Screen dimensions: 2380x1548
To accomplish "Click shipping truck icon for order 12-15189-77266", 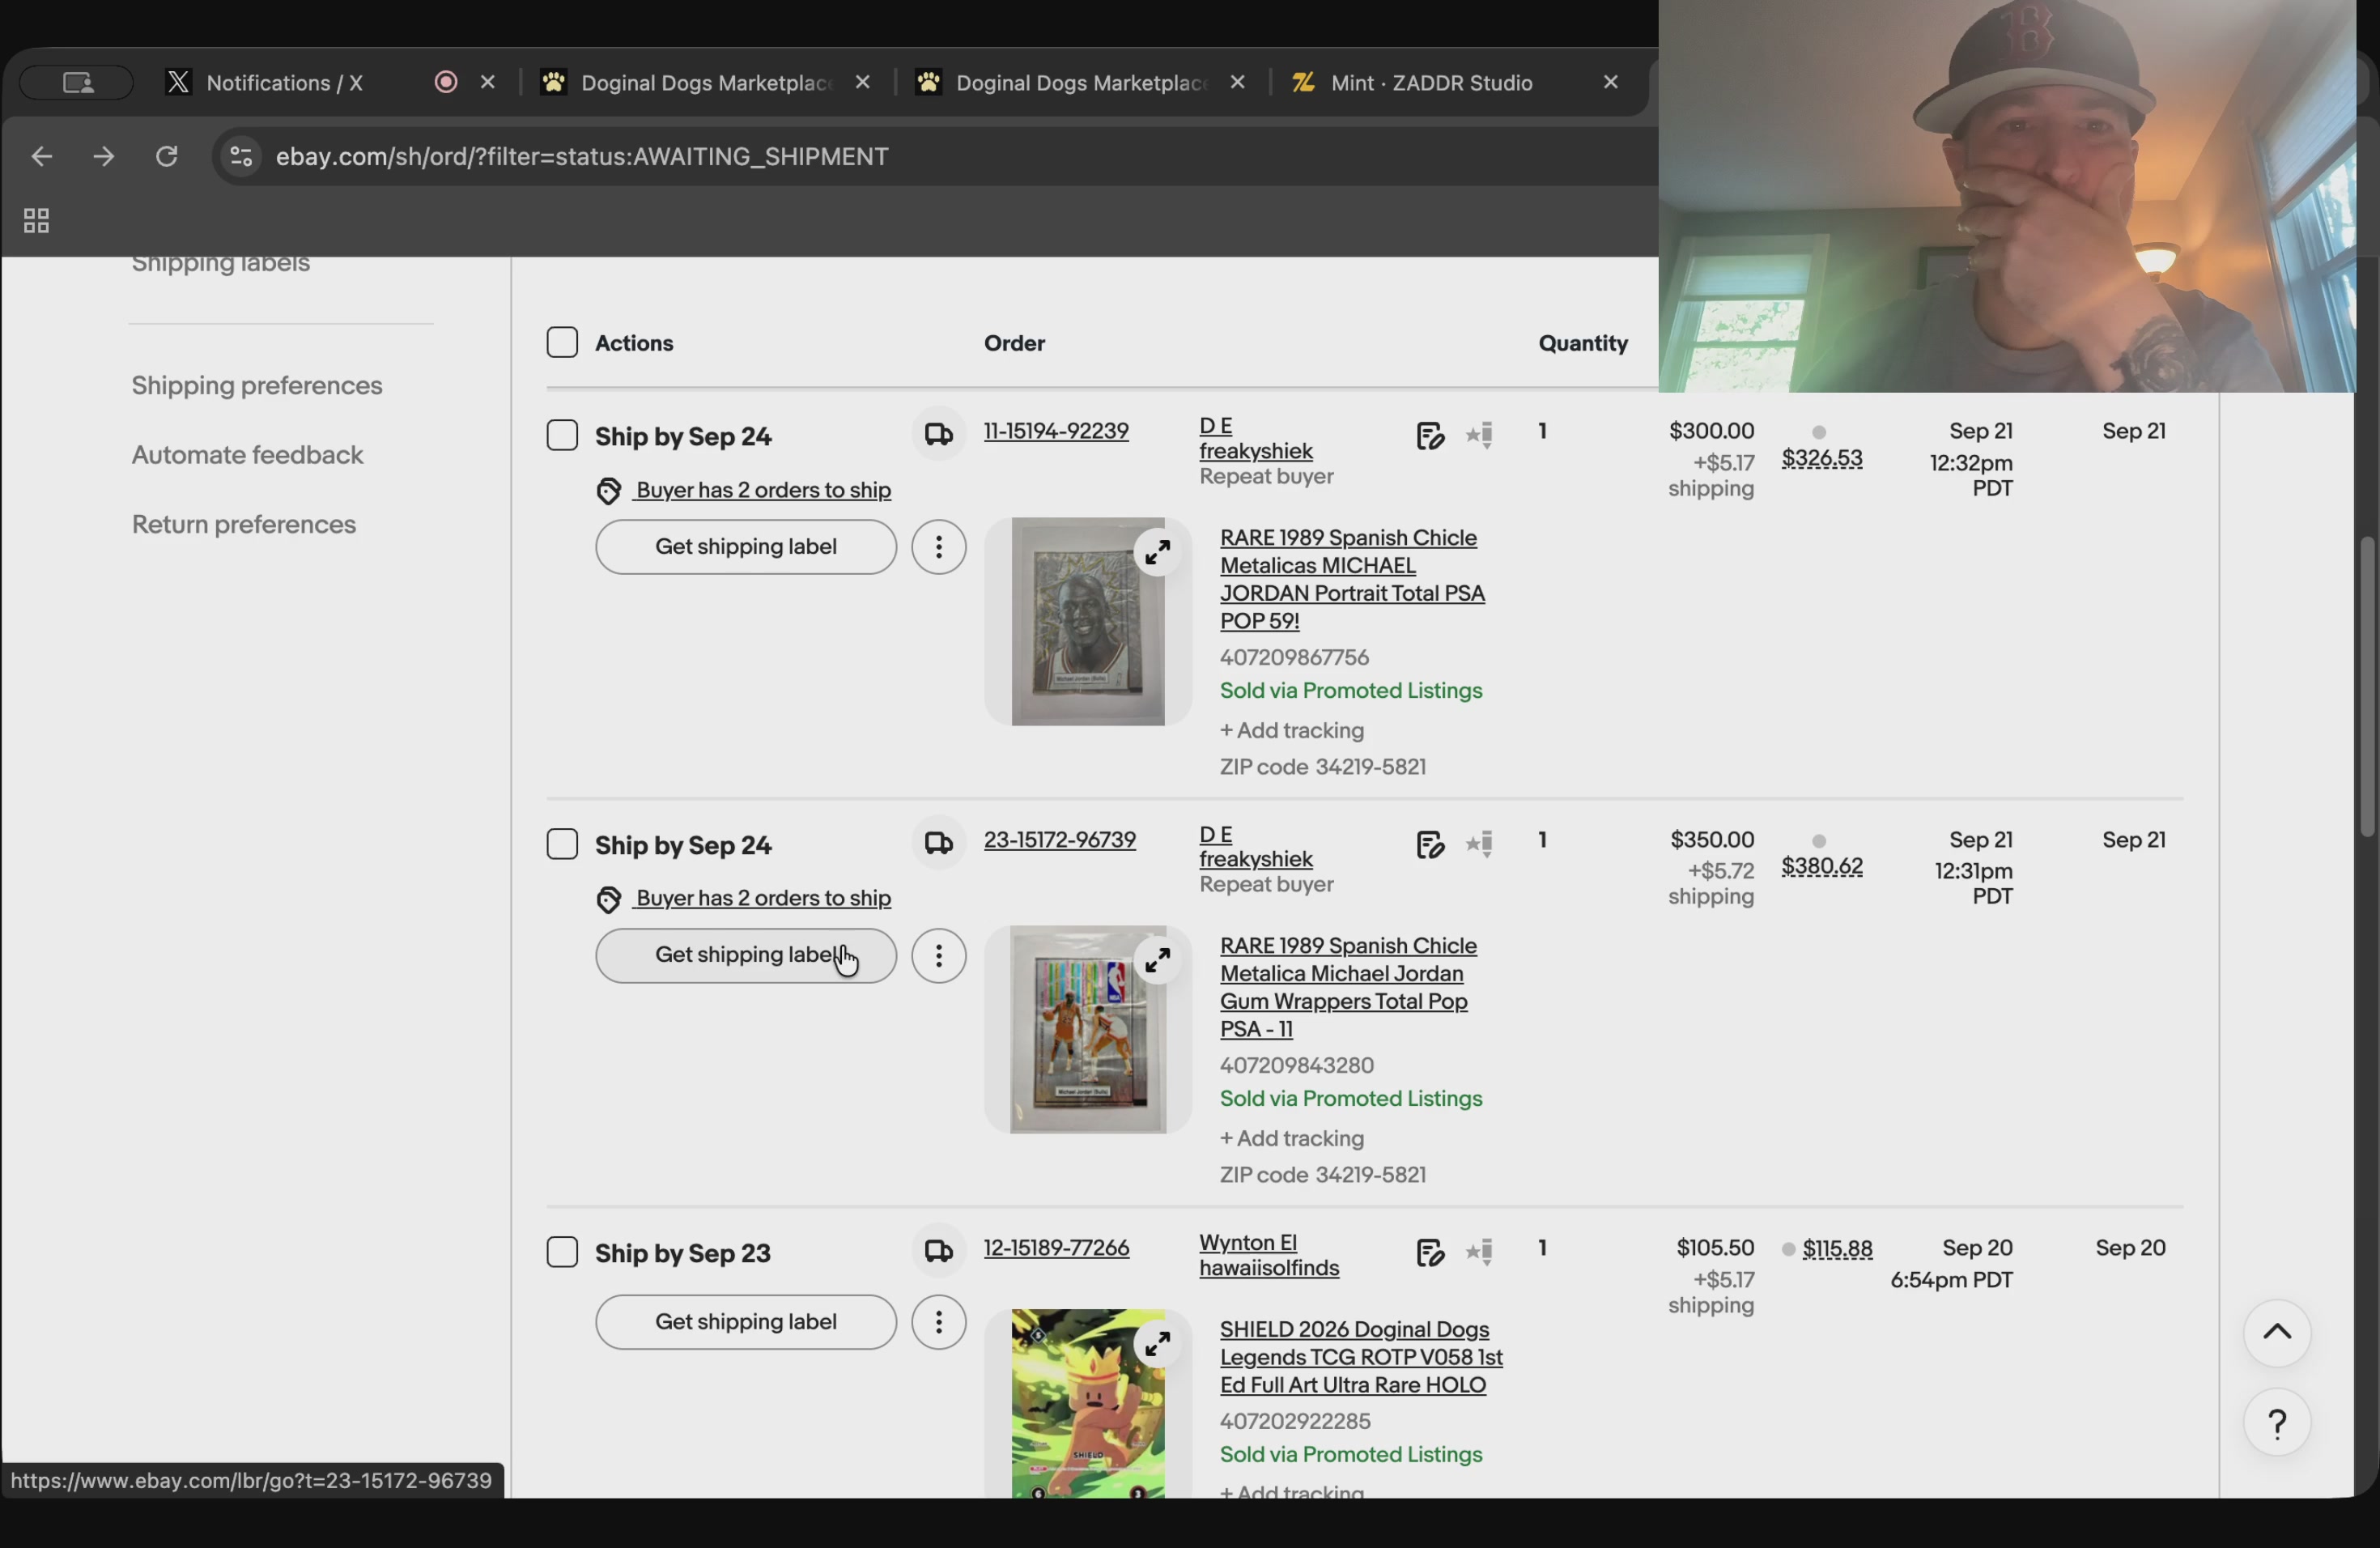I will [938, 1252].
